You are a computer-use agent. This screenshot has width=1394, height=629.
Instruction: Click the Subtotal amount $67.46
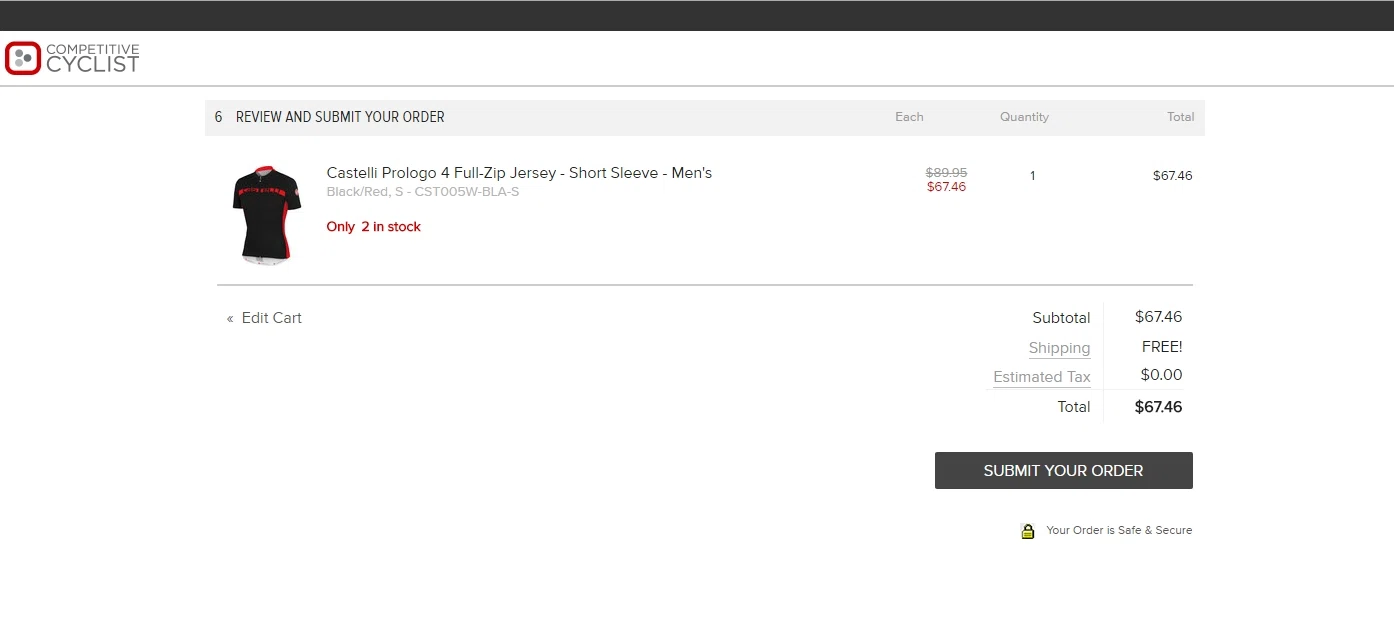1158,317
